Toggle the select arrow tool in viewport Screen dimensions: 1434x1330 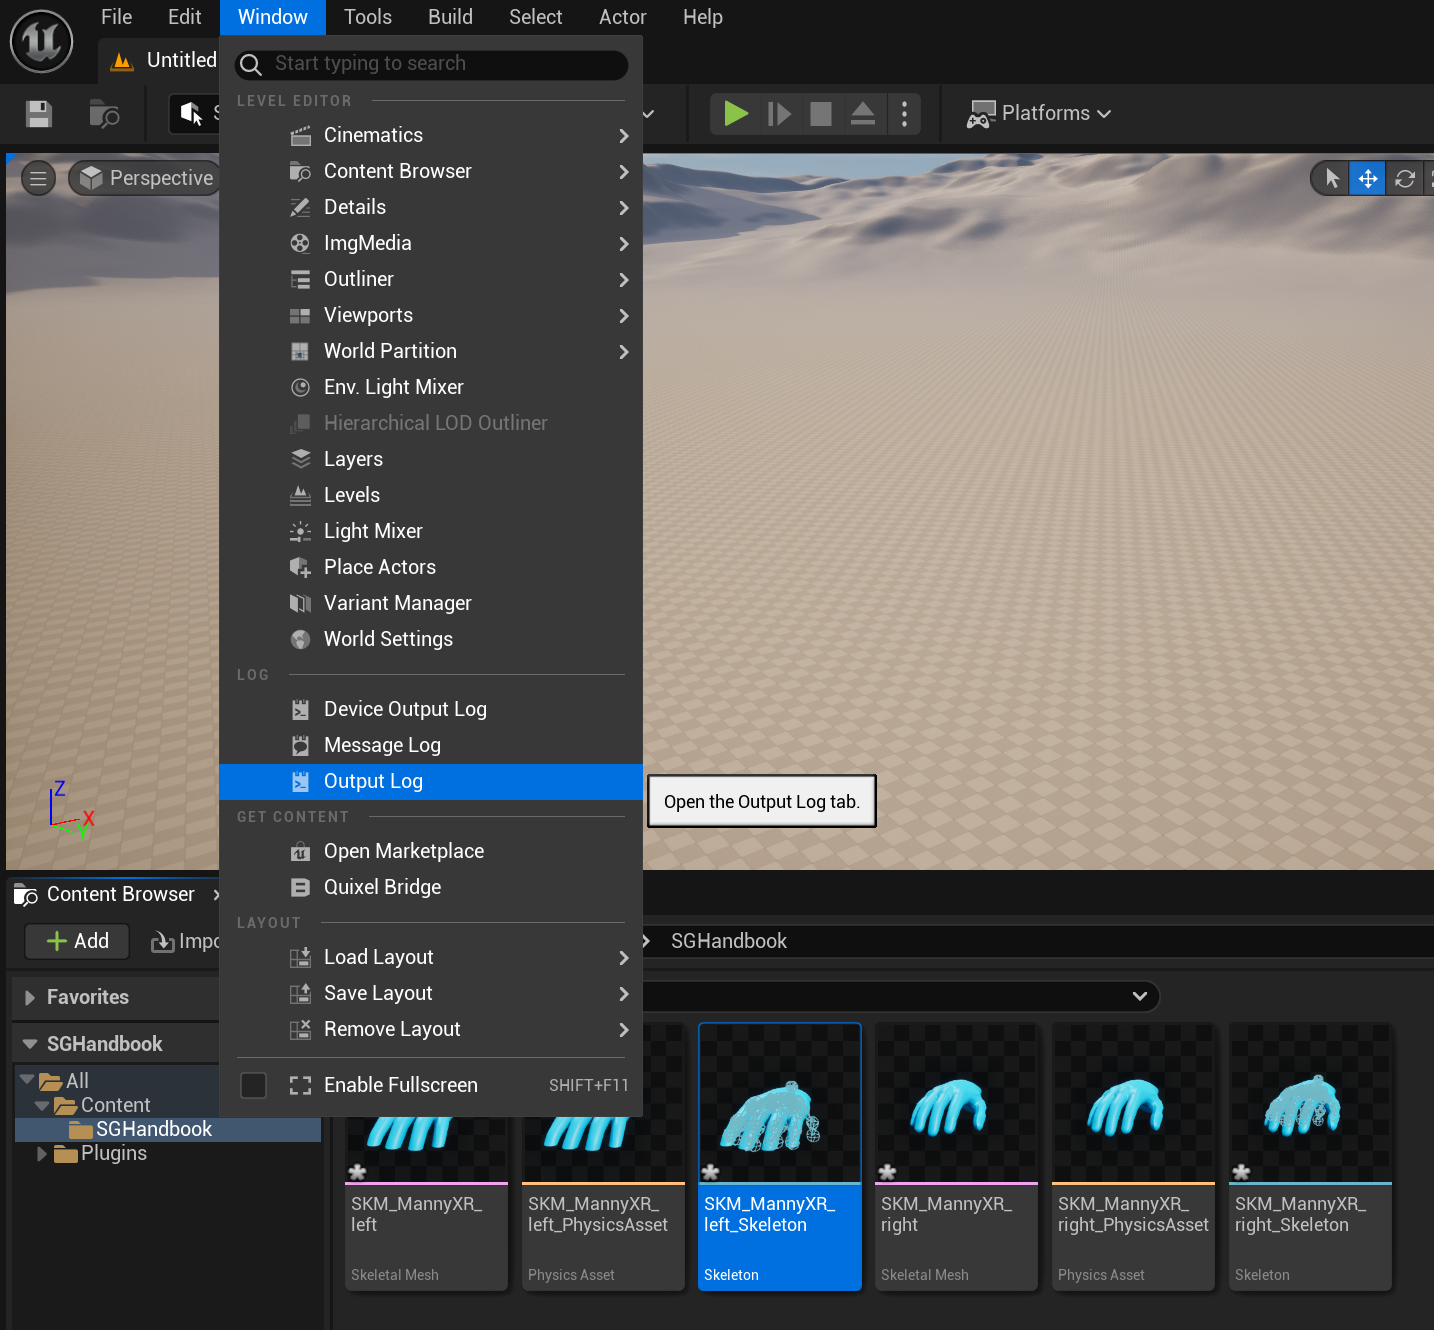click(1330, 177)
